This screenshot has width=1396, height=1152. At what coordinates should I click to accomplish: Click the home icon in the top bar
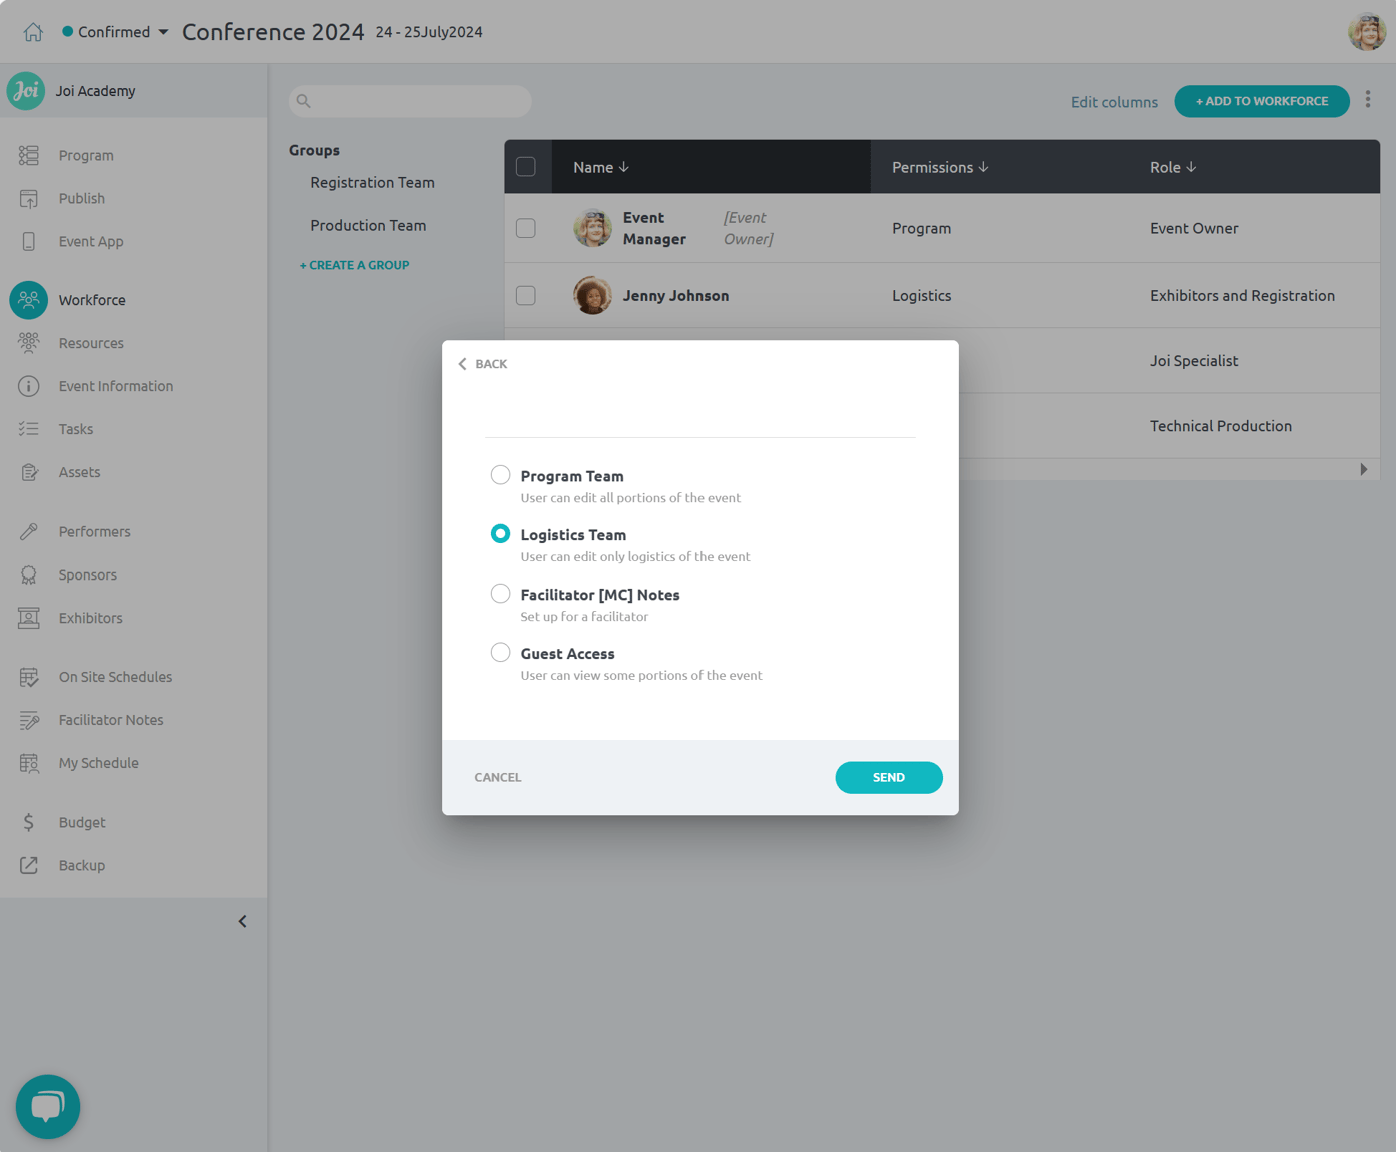(x=33, y=31)
